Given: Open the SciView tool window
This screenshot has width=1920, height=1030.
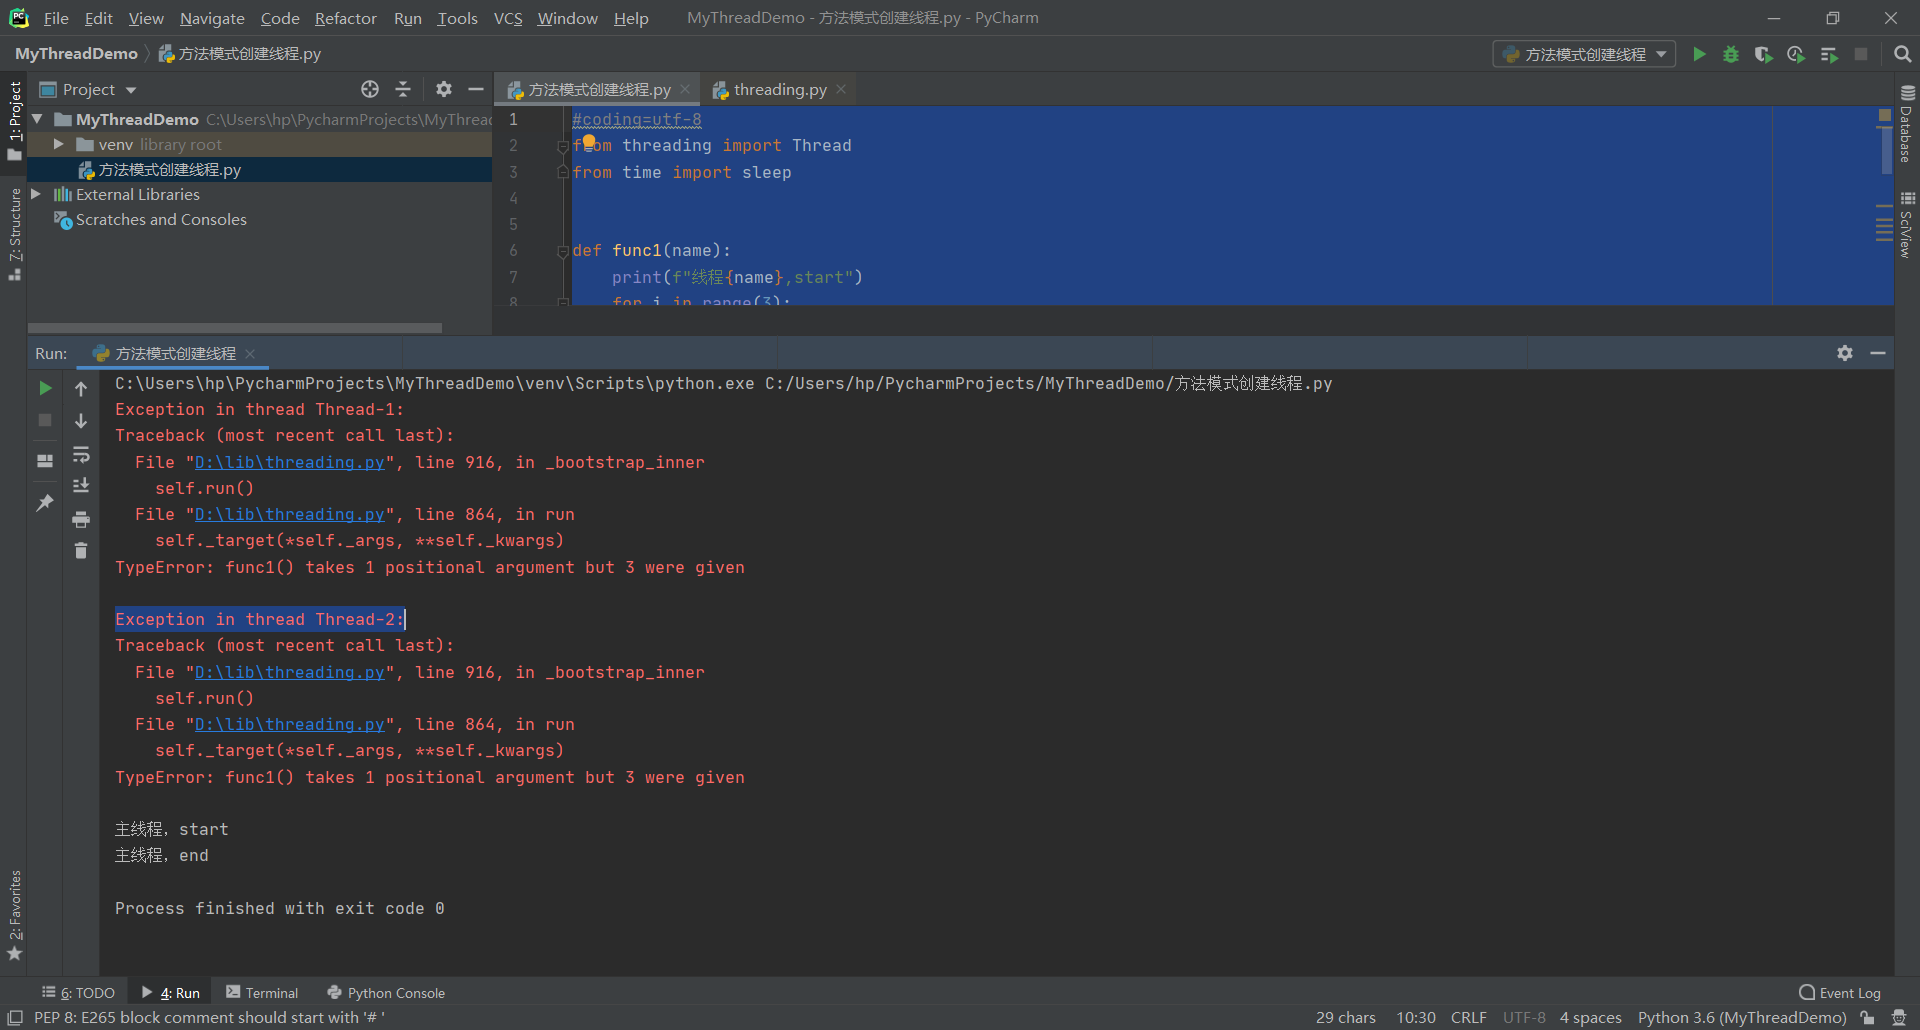Looking at the screenshot, I should point(1907,226).
